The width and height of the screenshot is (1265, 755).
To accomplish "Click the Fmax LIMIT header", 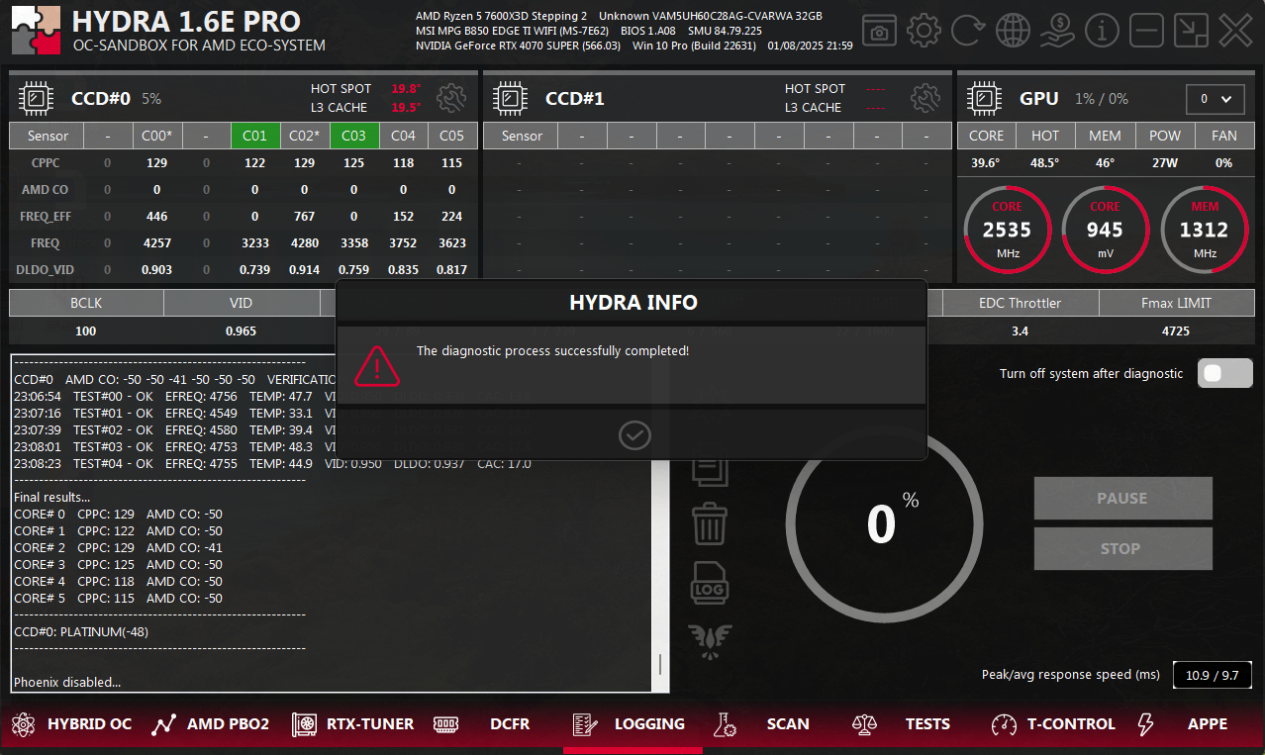I will click(x=1176, y=303).
